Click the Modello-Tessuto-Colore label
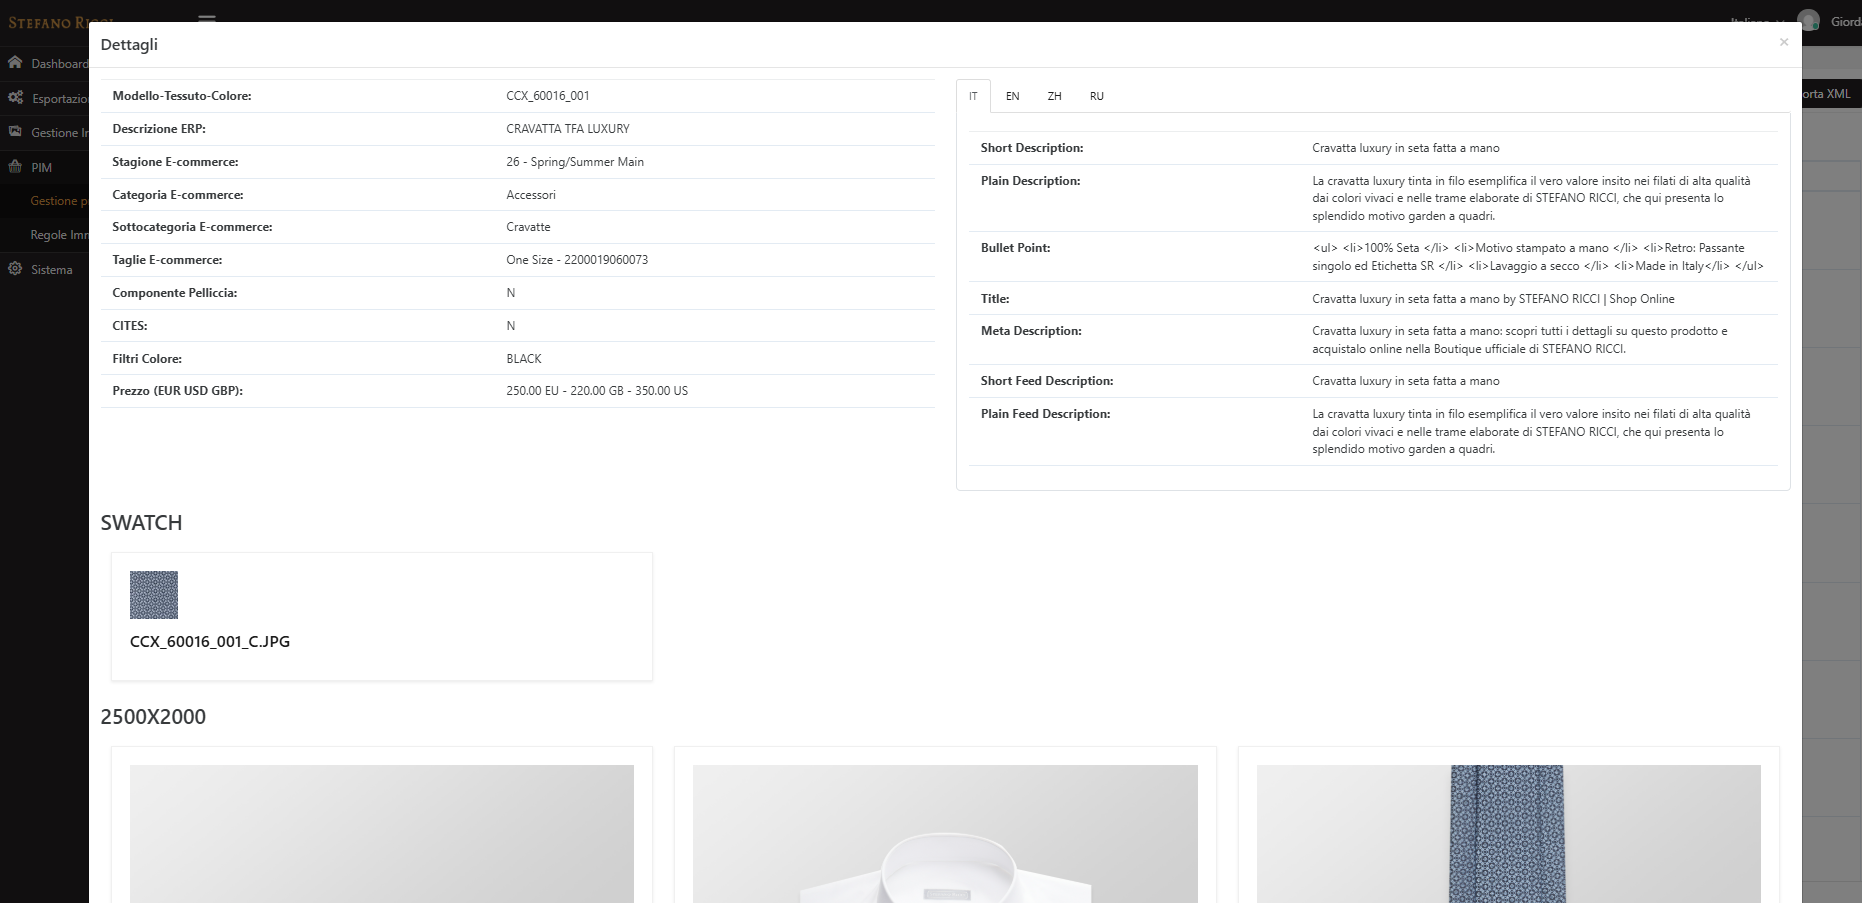Image resolution: width=1862 pixels, height=903 pixels. click(182, 96)
